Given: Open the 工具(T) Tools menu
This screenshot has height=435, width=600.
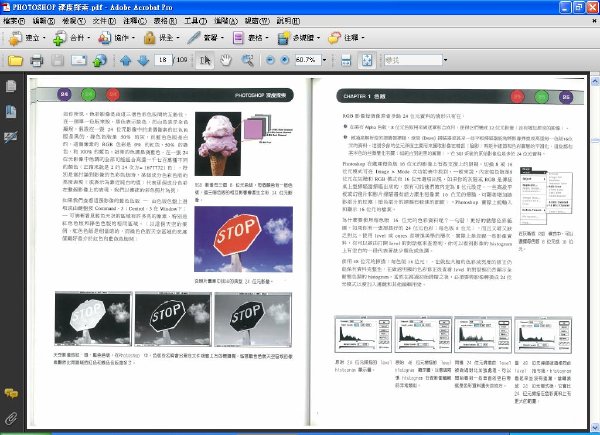Looking at the screenshot, I should coord(196,21).
